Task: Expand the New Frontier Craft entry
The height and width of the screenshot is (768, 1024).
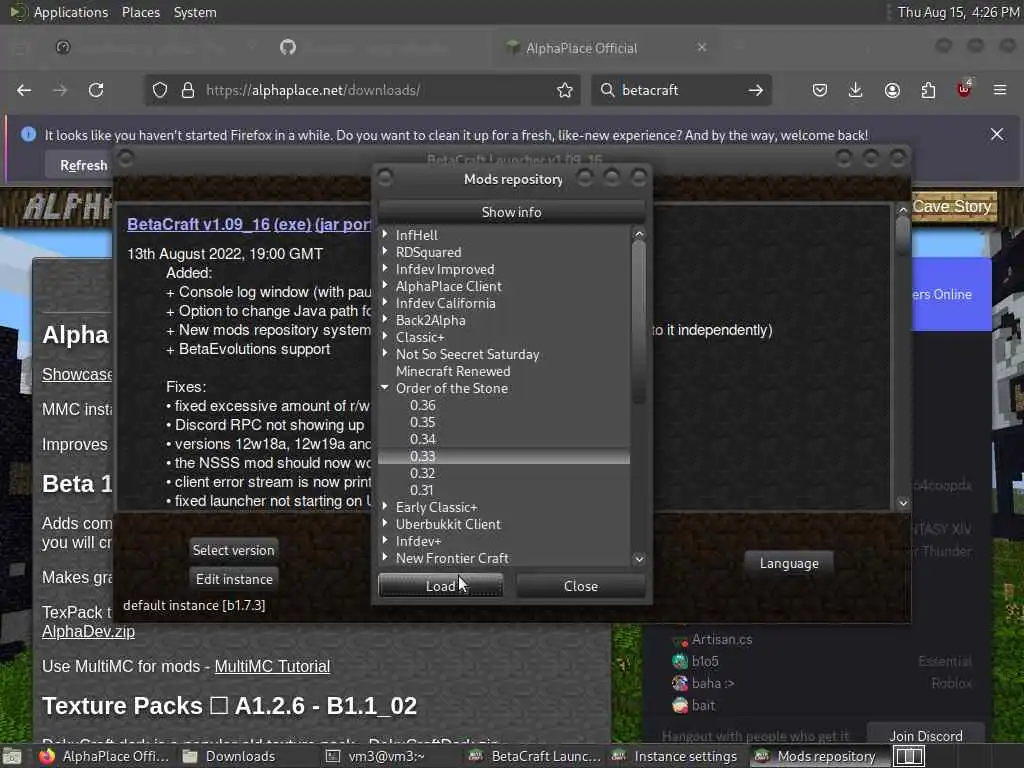Action: (385, 557)
